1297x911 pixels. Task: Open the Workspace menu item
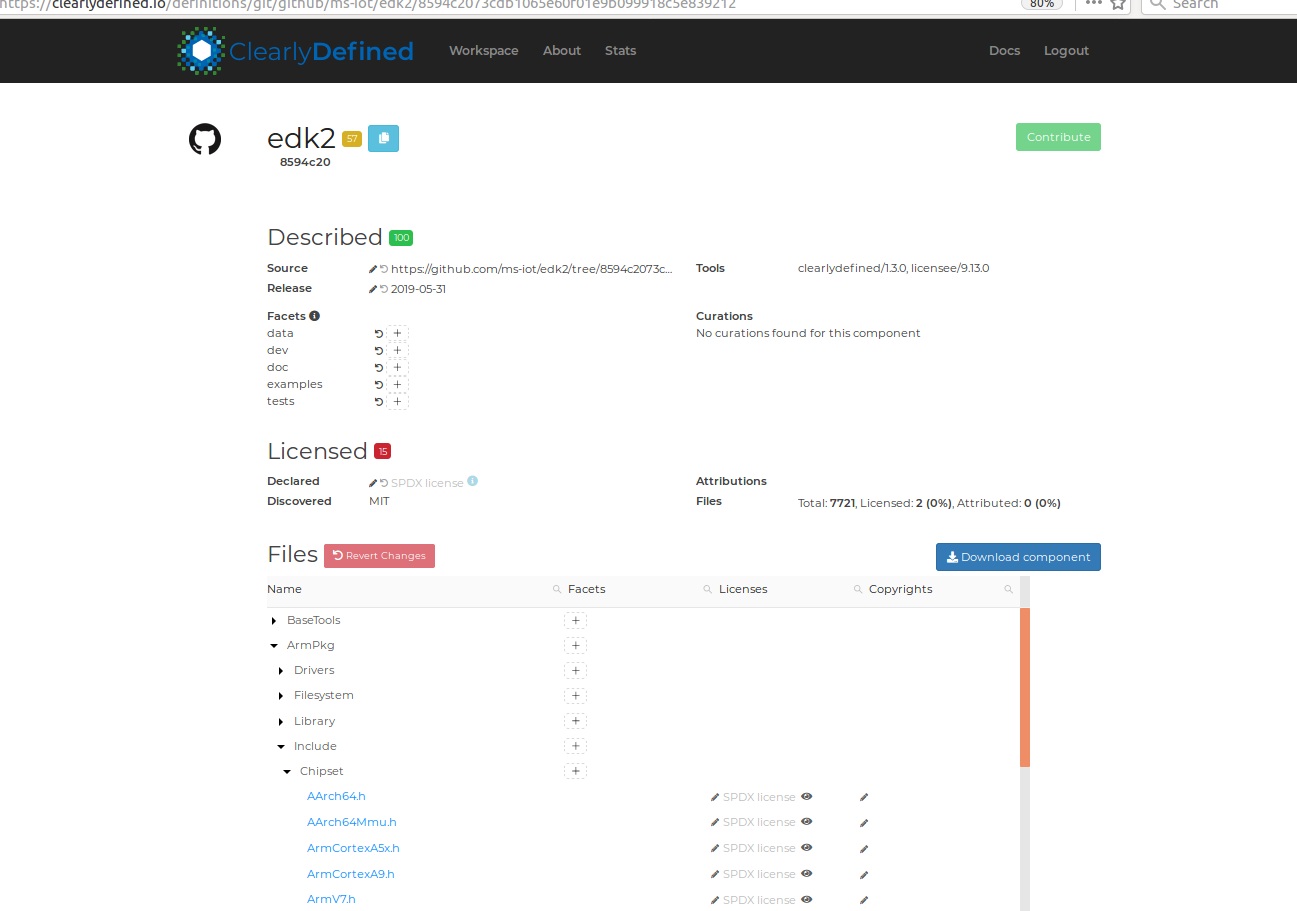pos(483,50)
